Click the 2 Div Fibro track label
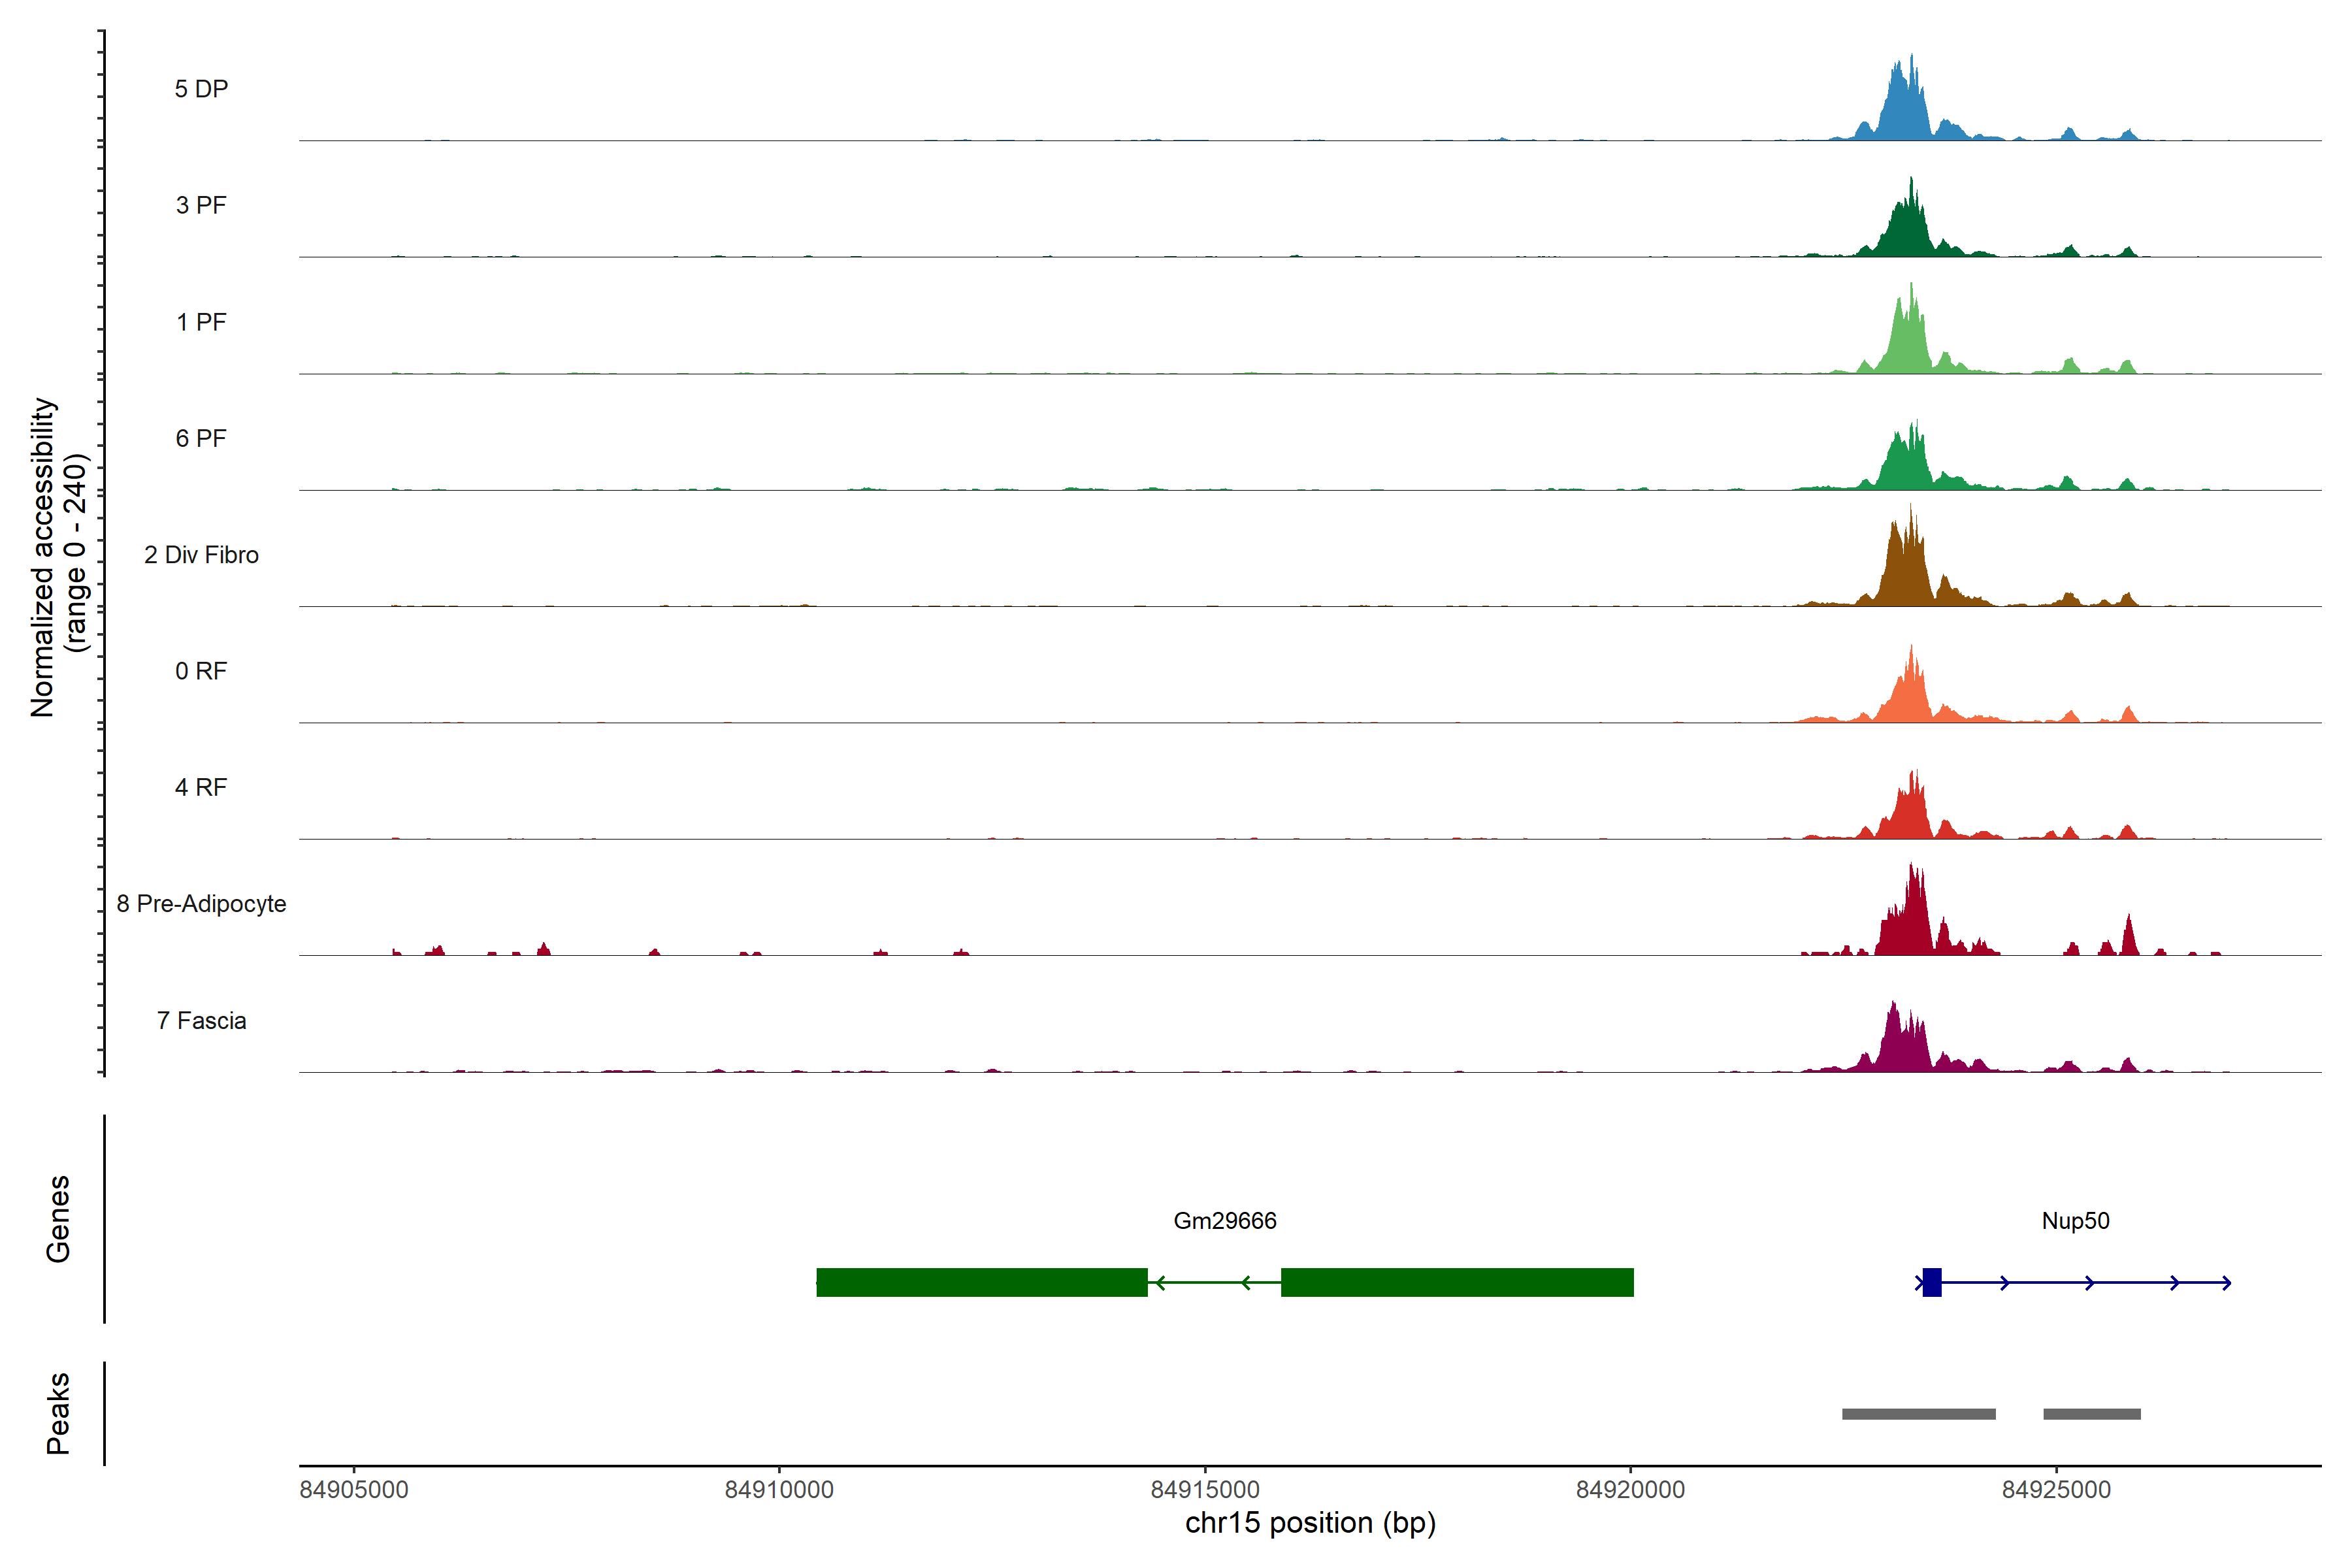Viewport: 2352px width, 1568px height. coord(201,555)
